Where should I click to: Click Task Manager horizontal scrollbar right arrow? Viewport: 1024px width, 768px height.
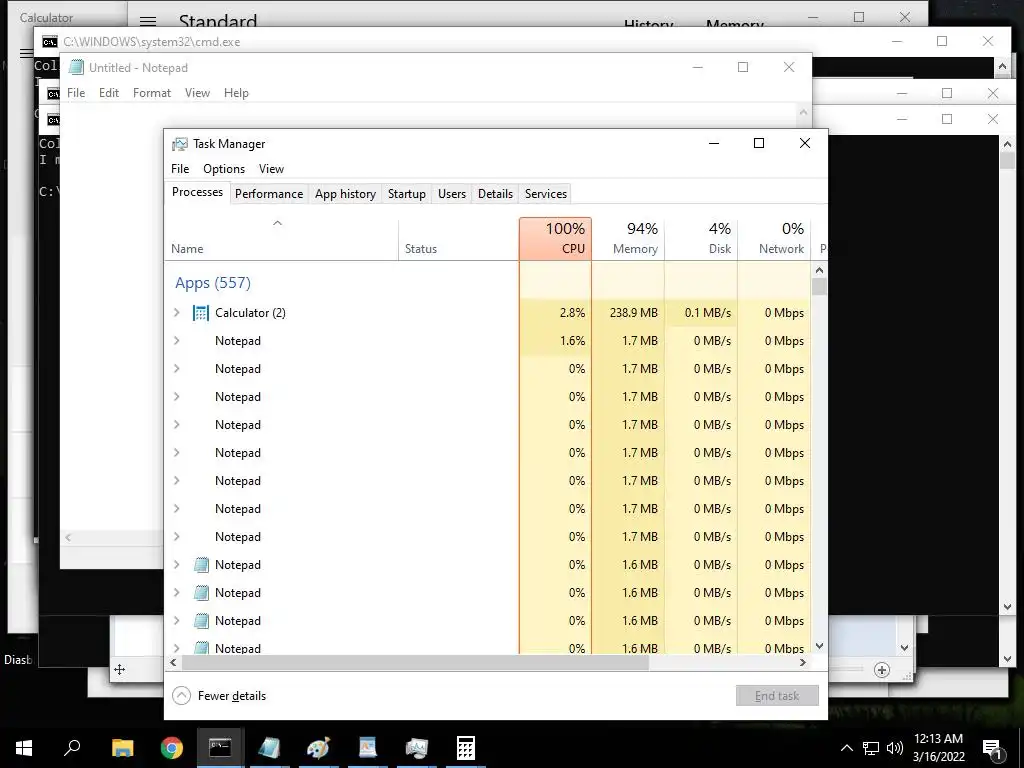click(x=803, y=662)
